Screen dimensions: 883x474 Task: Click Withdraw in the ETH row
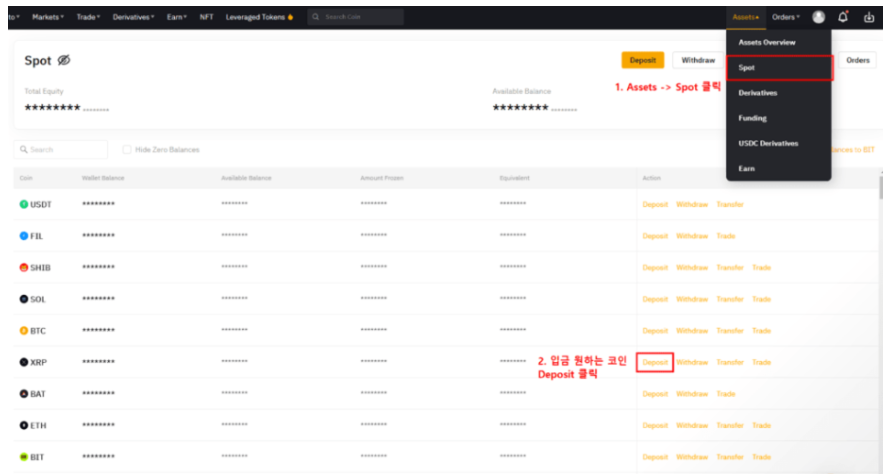coord(692,425)
